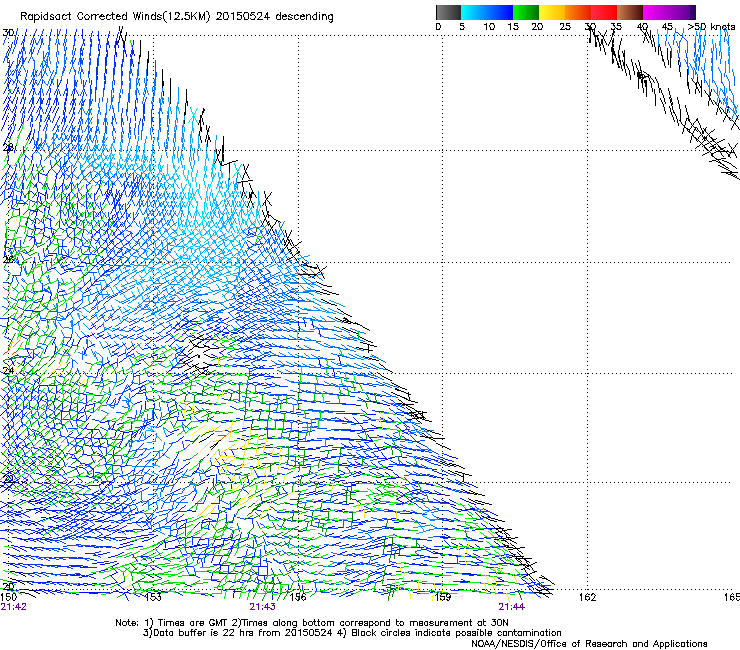Viewport: 740px width, 650px height.
Task: Click the longitude label "162" on the bottom axis
Action: (x=587, y=597)
